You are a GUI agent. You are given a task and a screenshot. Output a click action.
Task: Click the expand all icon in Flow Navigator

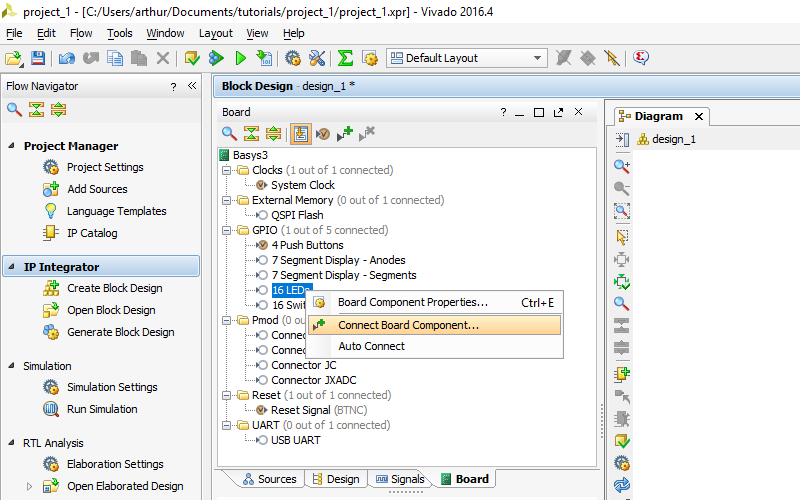tap(59, 109)
